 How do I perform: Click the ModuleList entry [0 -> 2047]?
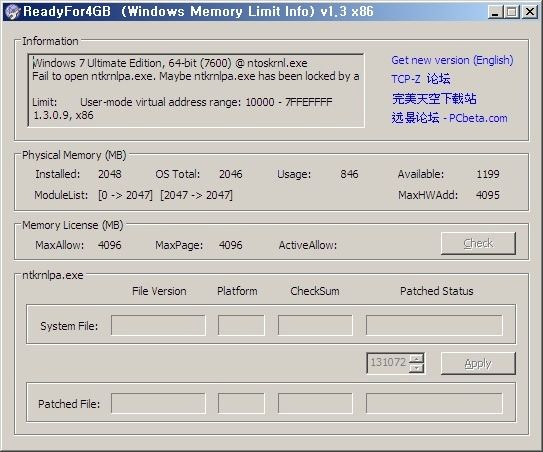point(125,195)
